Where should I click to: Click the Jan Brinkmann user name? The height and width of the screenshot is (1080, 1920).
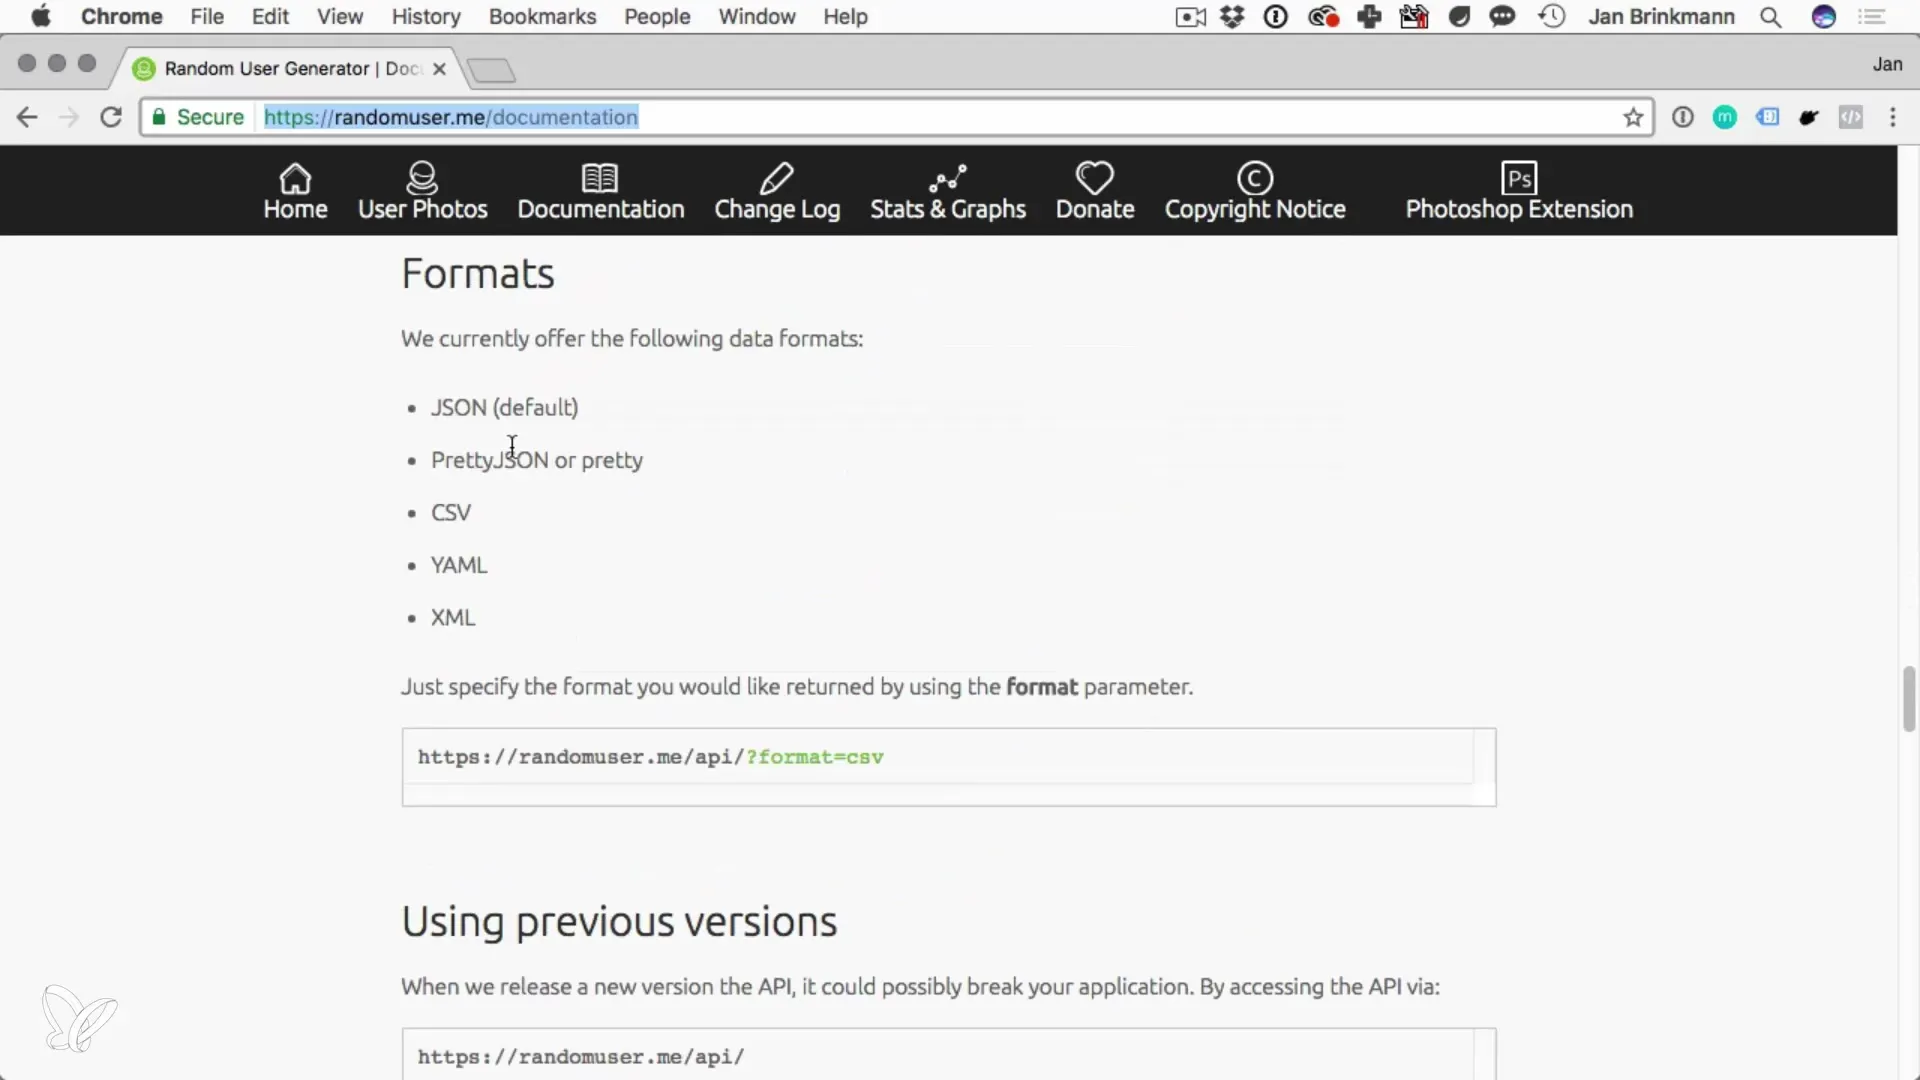pos(1661,17)
